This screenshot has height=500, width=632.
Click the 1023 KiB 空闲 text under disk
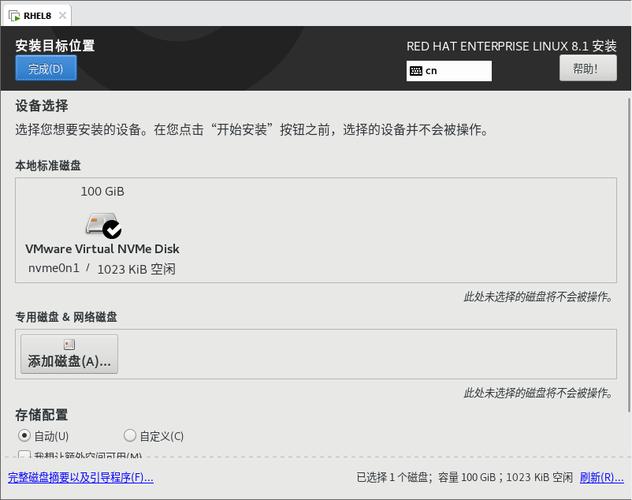[x=137, y=269]
